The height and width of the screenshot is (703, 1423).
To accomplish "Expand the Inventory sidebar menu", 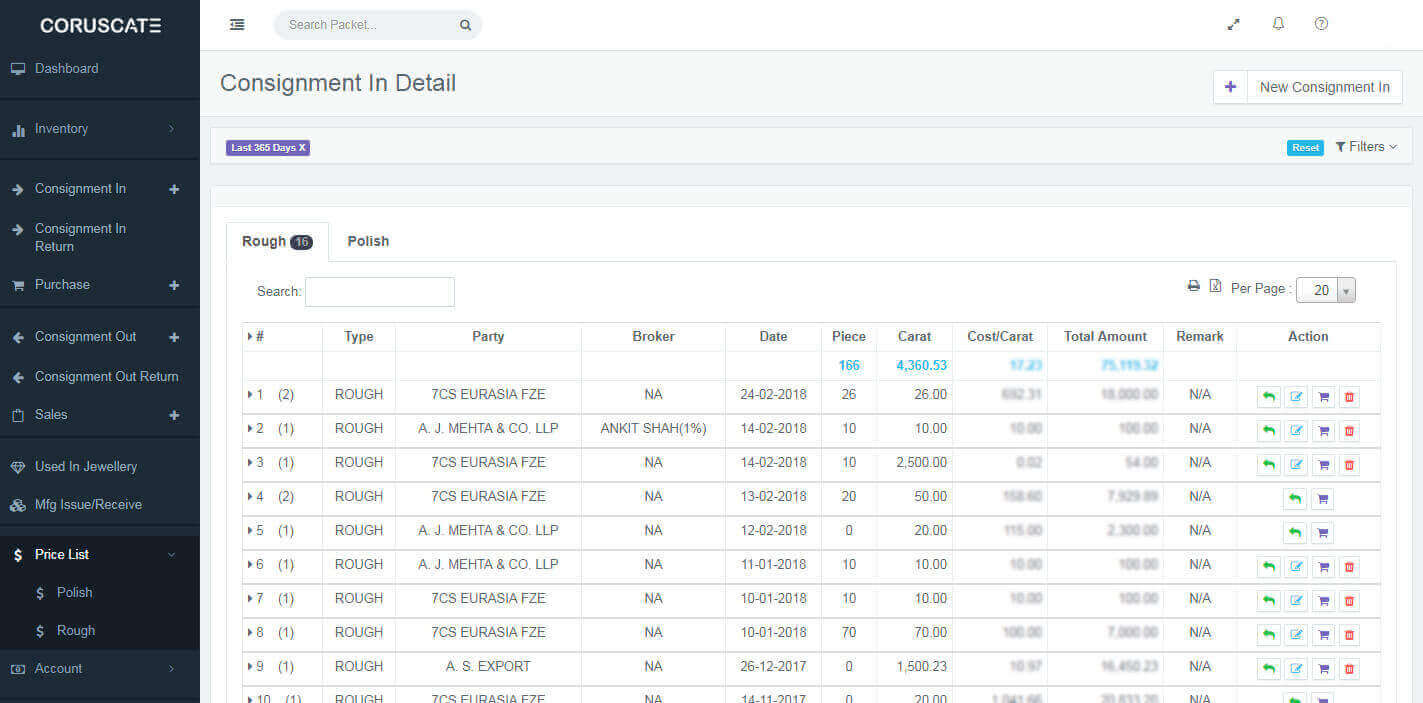I will click(x=99, y=129).
